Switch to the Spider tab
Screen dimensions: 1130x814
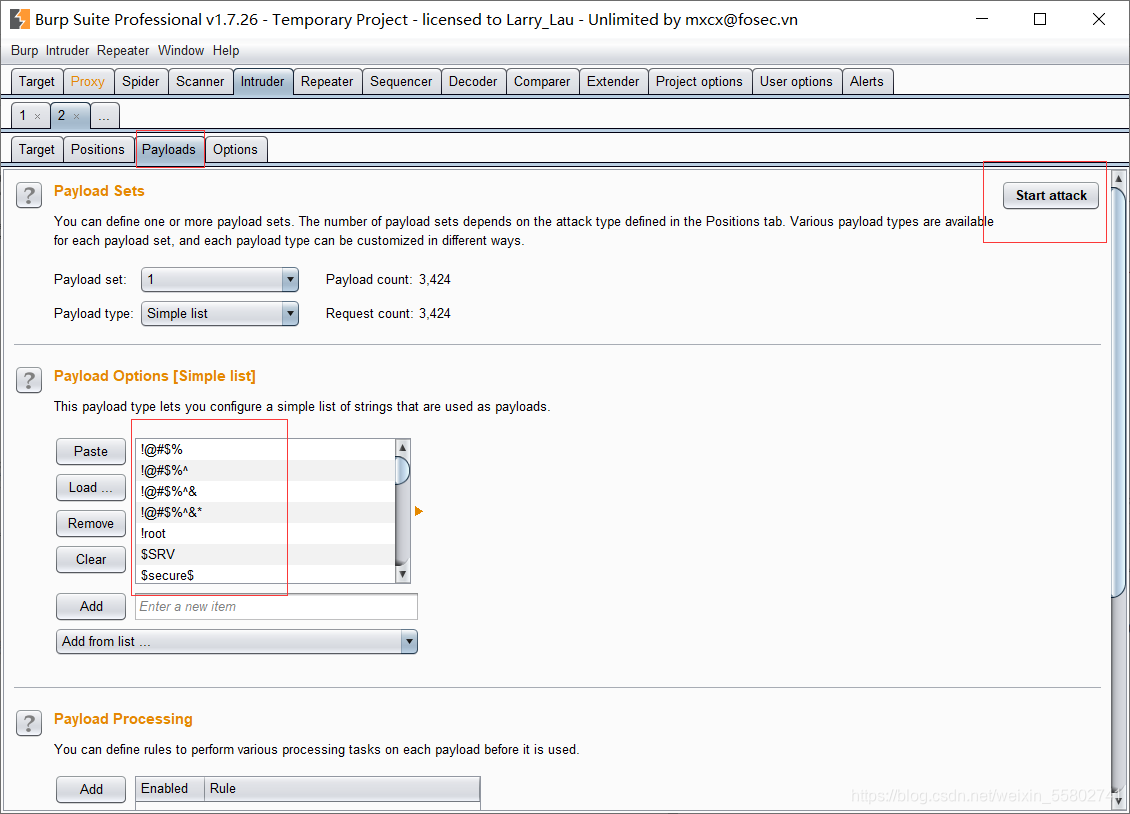[141, 81]
